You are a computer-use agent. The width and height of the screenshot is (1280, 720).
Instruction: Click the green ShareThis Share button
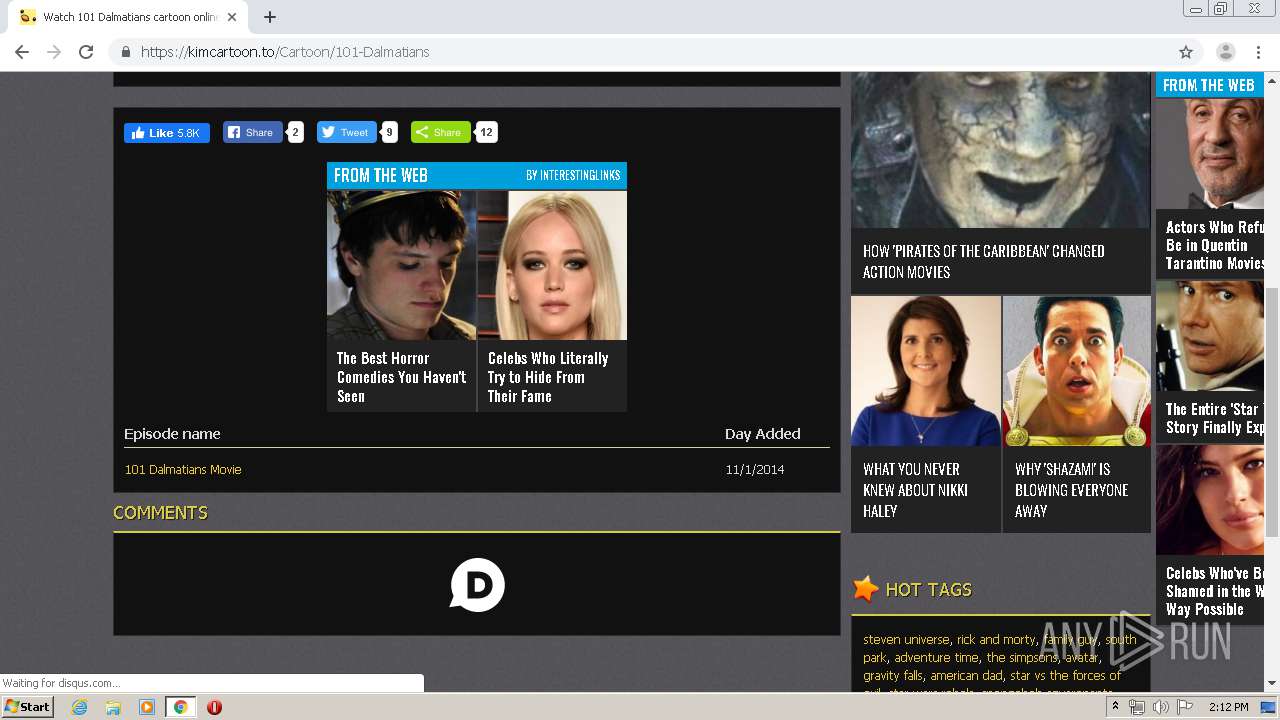pos(440,132)
